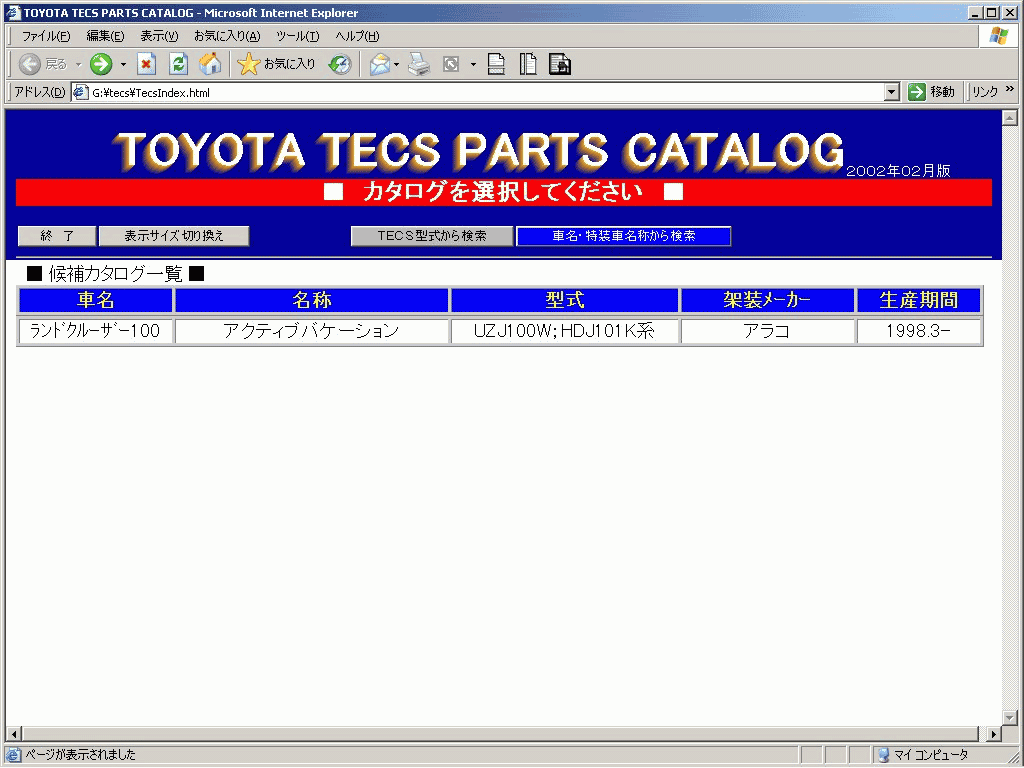Image resolution: width=1024 pixels, height=768 pixels.
Task: Click the greyed size toolbar icon
Action: 451,64
